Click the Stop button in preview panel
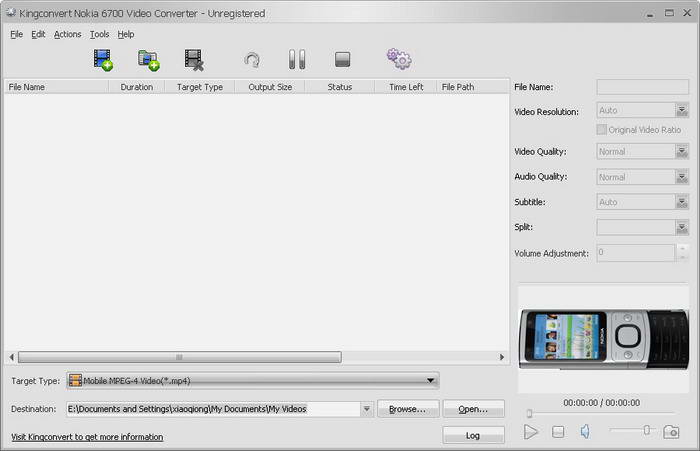700x451 pixels. coord(558,432)
